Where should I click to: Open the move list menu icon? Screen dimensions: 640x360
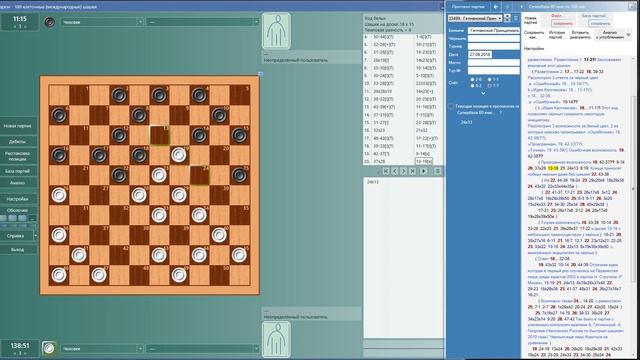tap(437, 171)
